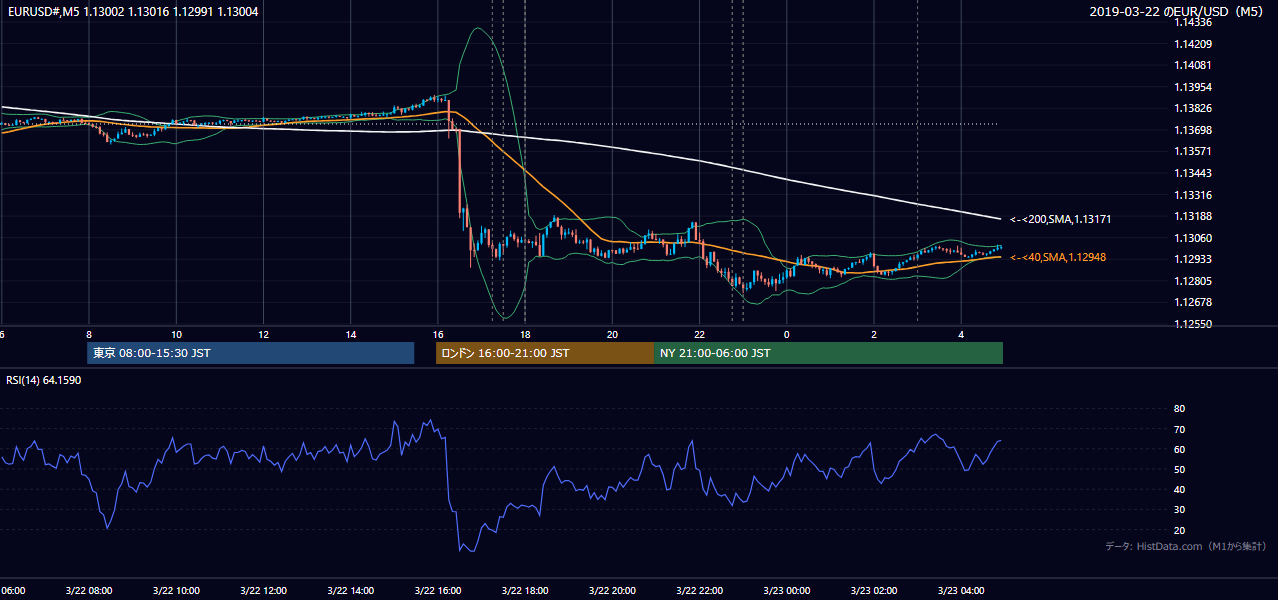
Task: Click the 3/23 02:00 time label
Action: point(873,590)
